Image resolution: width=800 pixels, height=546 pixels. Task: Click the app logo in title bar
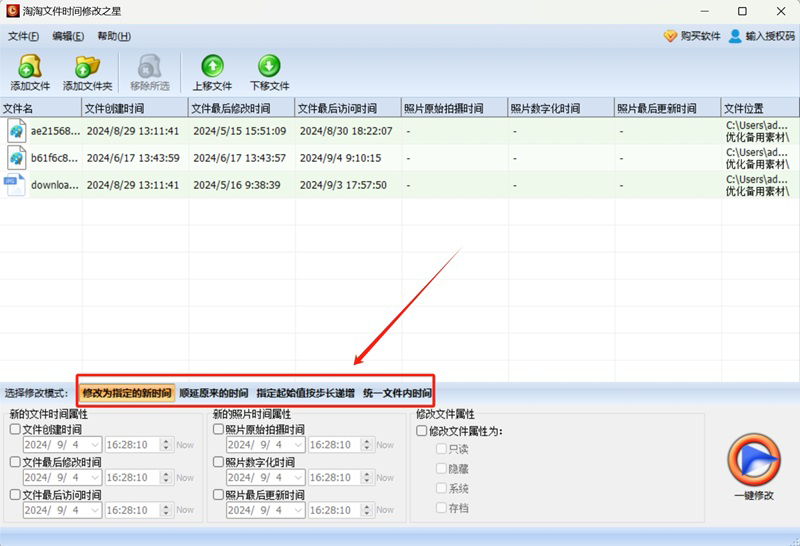click(13, 11)
